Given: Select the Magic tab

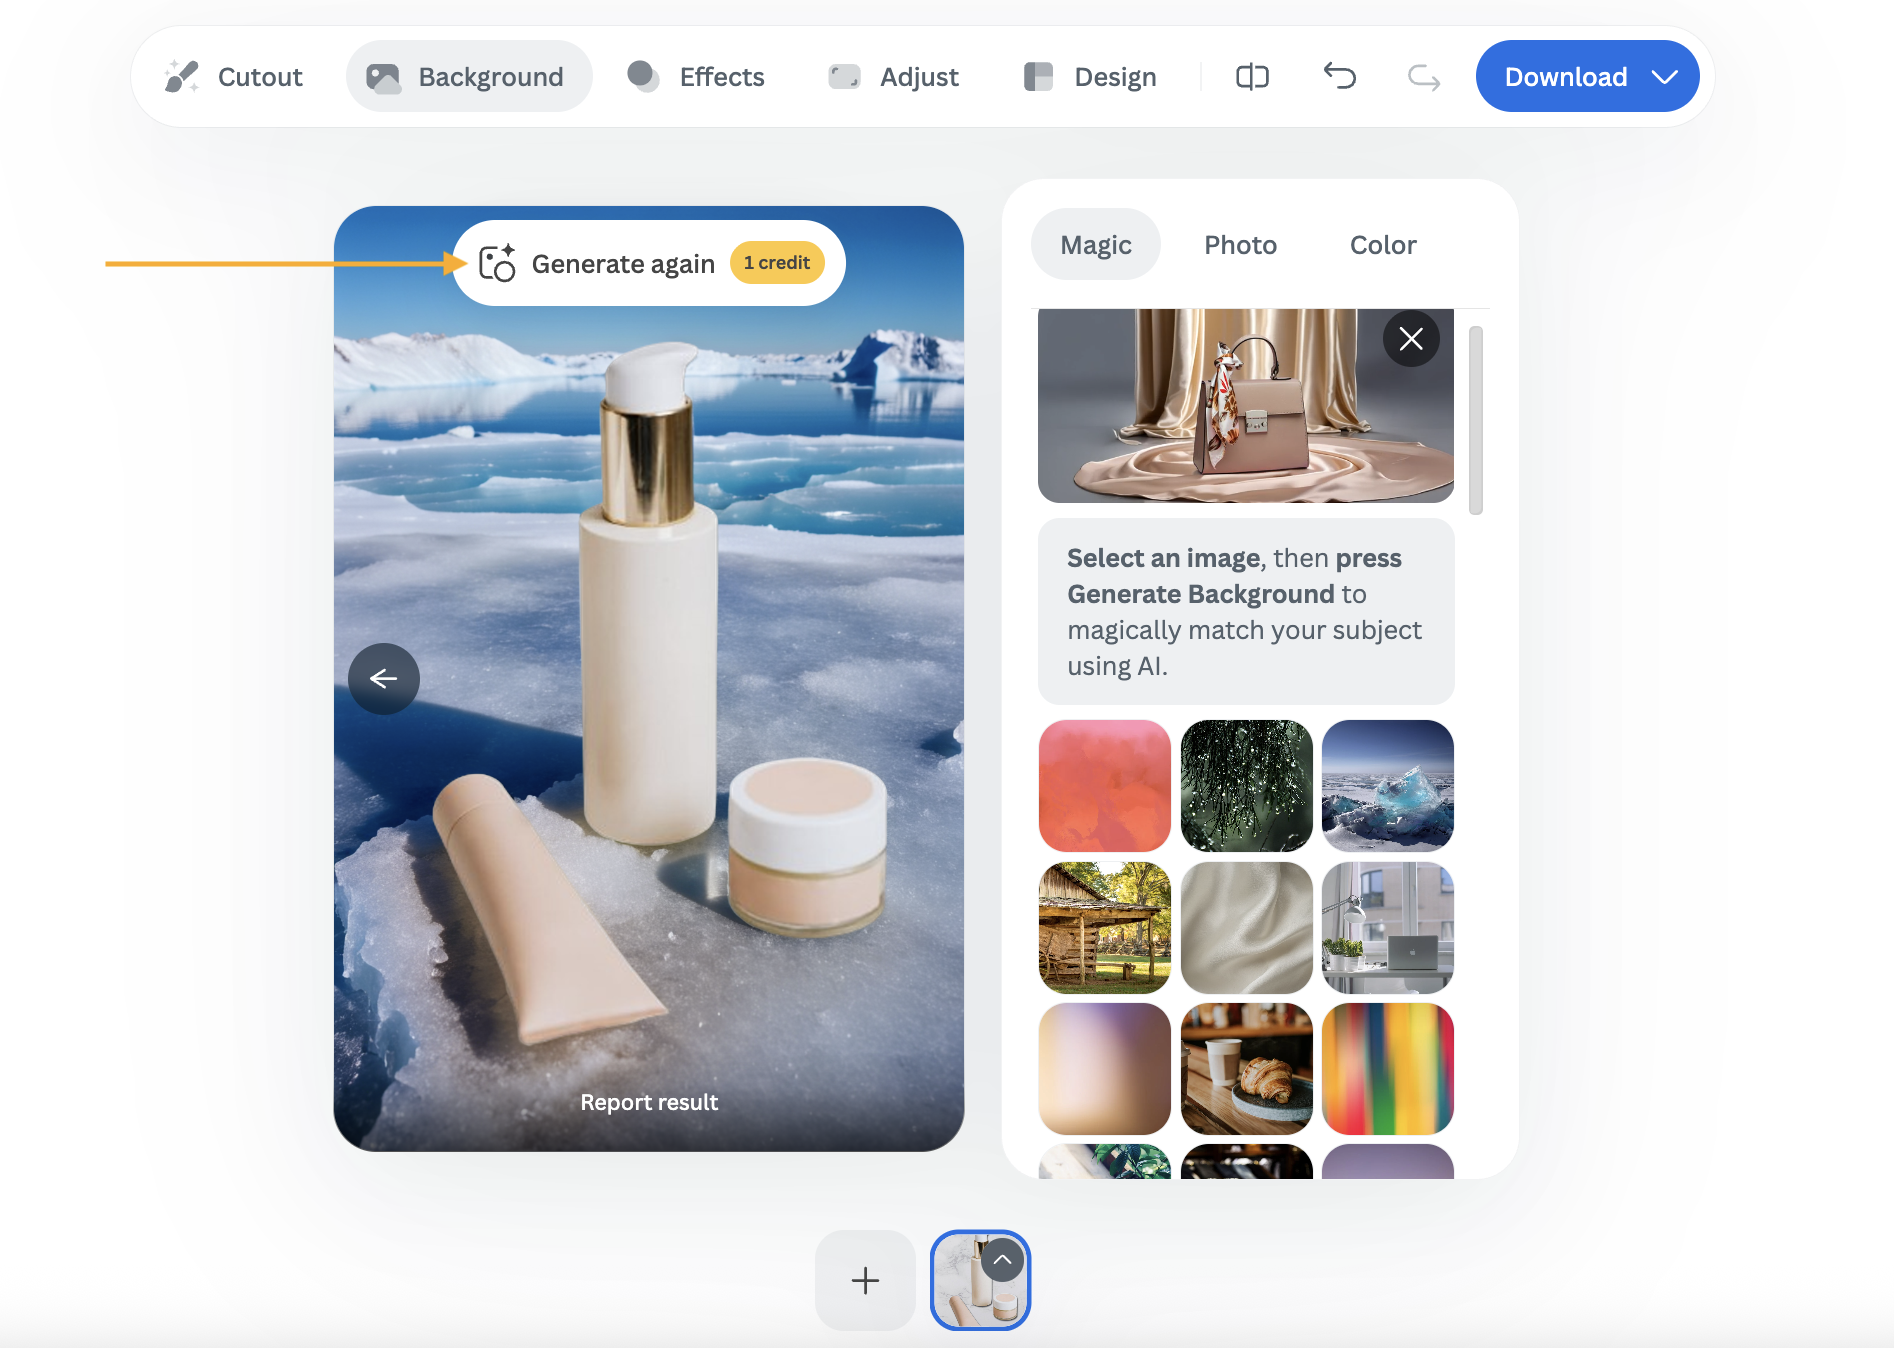Looking at the screenshot, I should pyautogui.click(x=1095, y=245).
